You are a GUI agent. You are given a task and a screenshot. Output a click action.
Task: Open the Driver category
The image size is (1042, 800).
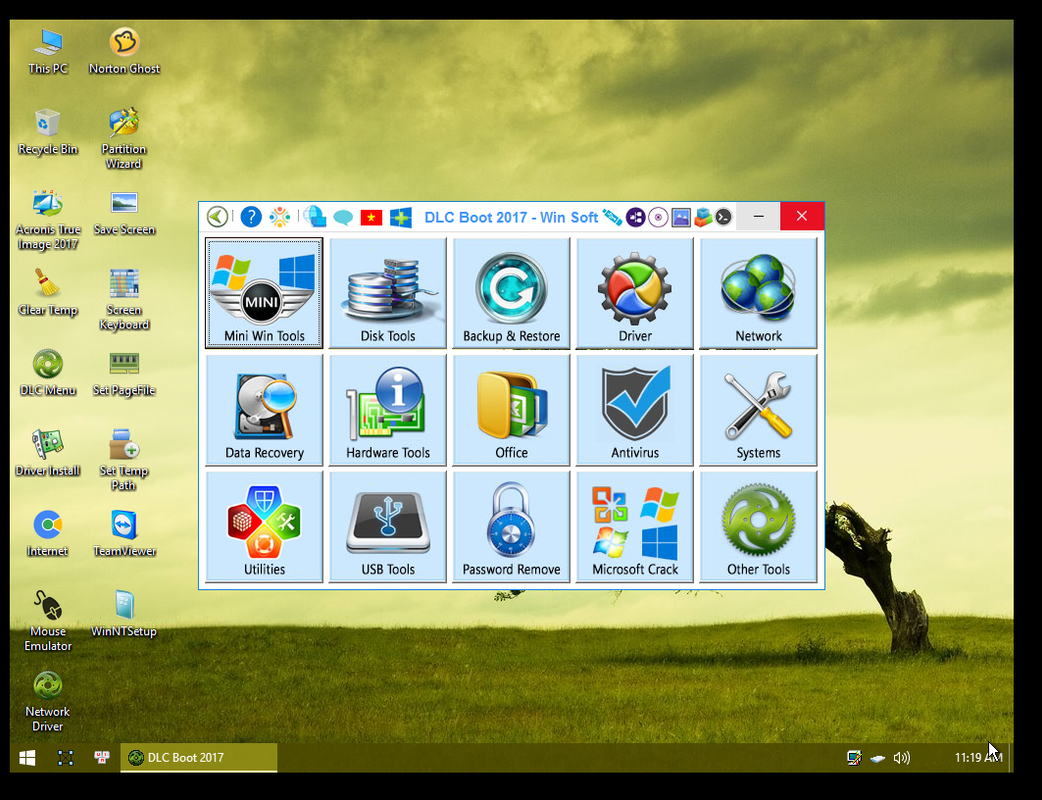click(635, 292)
